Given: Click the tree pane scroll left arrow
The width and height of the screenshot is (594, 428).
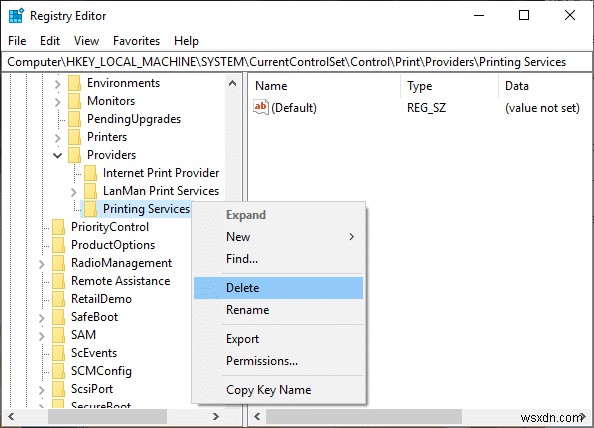Looking at the screenshot, I should [x=11, y=417].
